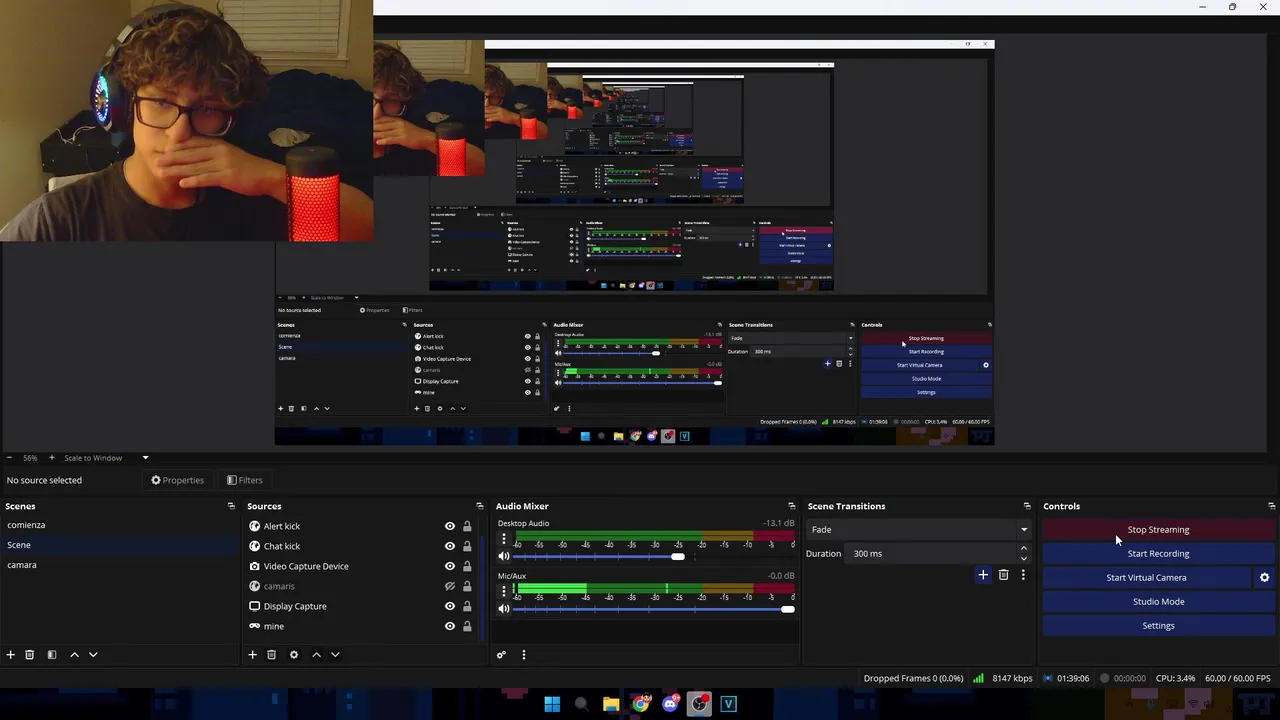Open scene filters icon in Scenes toolbar

coord(52,655)
